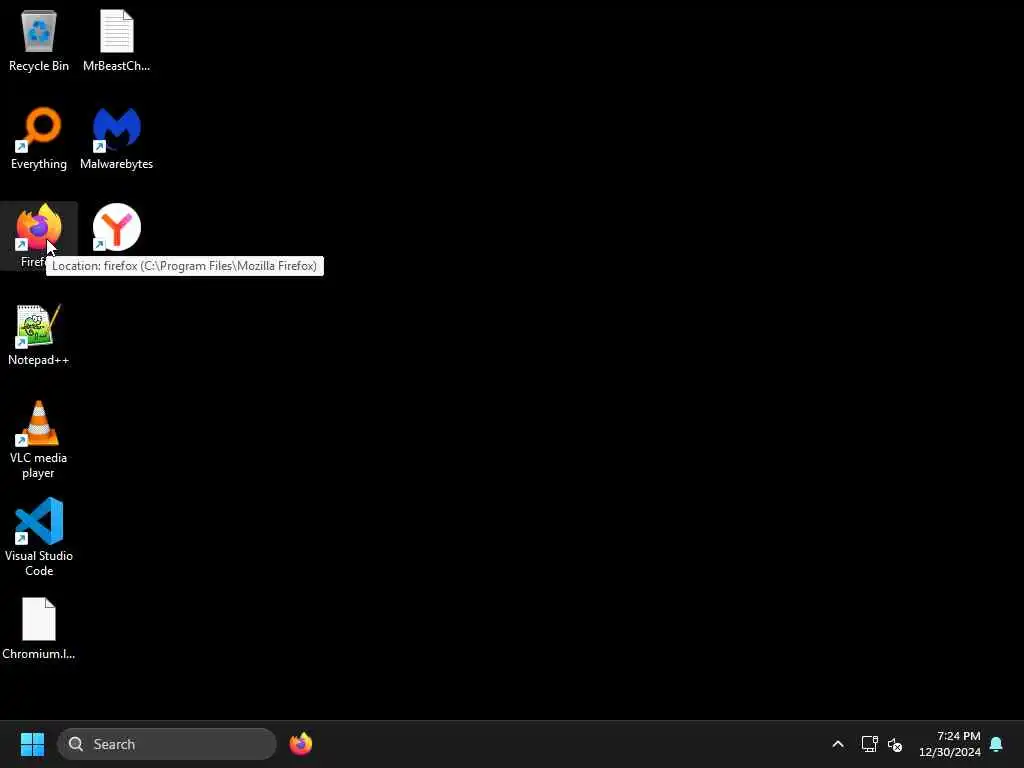
Task: Open the Yandex browser desktop shortcut
Action: click(x=116, y=227)
